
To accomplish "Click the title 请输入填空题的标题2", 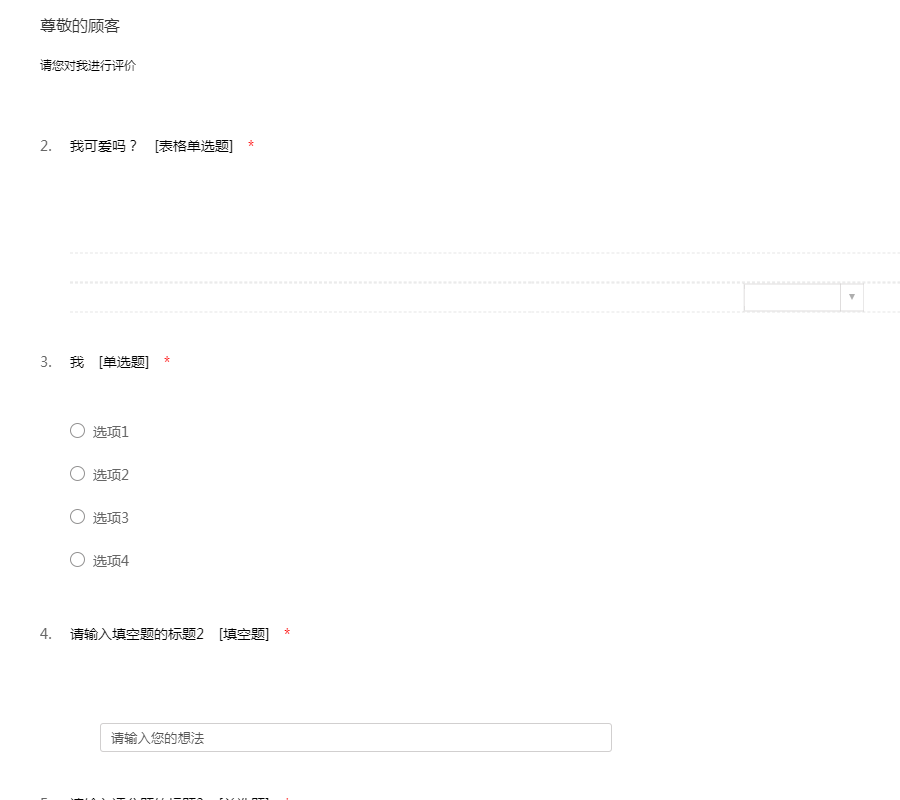I will pyautogui.click(x=137, y=634).
